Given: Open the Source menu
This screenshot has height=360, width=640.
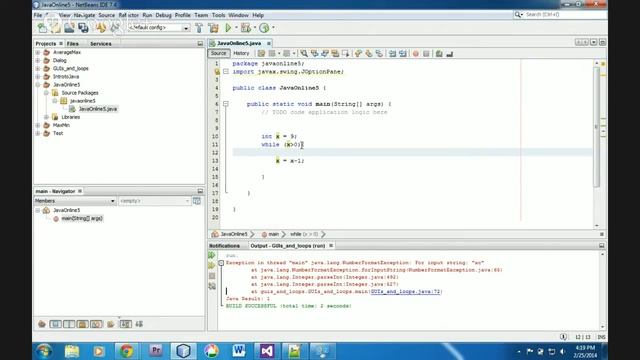Looking at the screenshot, I should (x=107, y=15).
